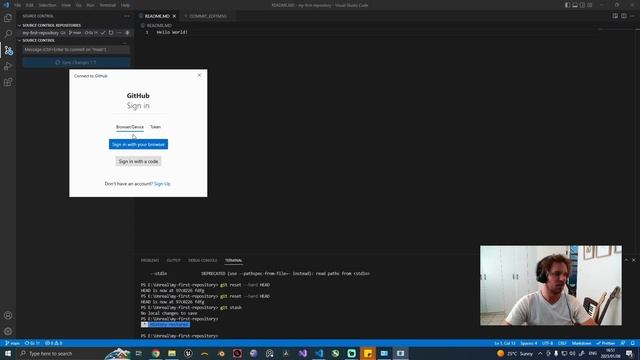The height and width of the screenshot is (360, 640).
Task: Switch to the COMMIT_EDITMSG tab
Action: (208, 16)
